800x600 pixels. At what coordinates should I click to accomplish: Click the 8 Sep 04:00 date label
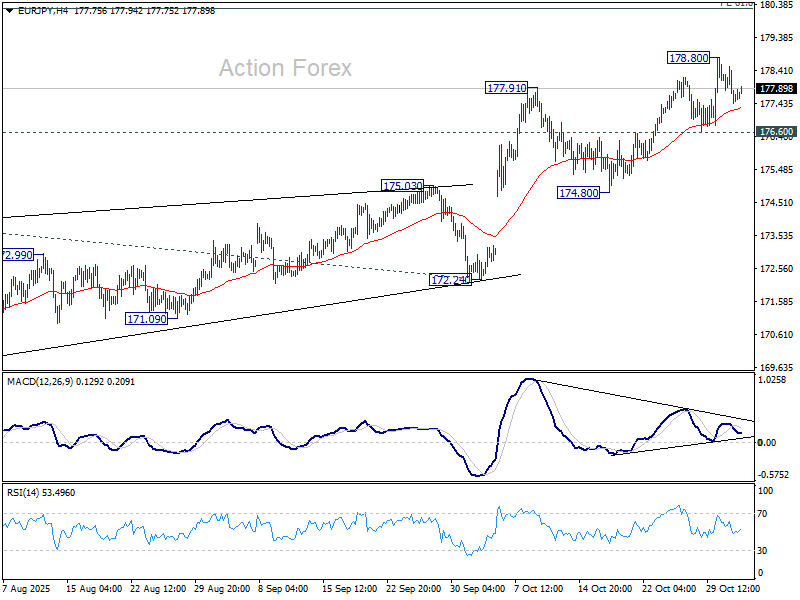pyautogui.click(x=283, y=588)
